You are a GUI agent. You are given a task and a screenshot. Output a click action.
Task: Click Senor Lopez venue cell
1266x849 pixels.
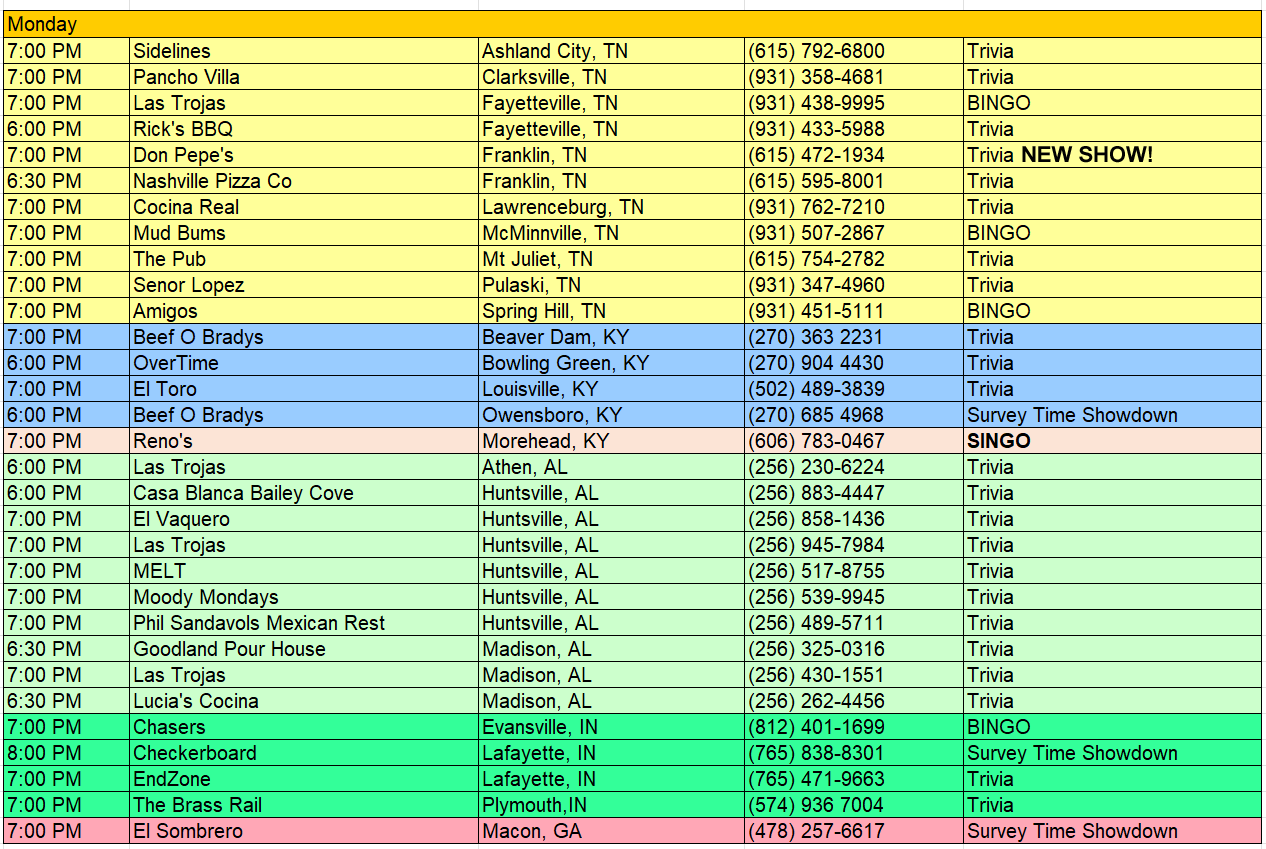(304, 285)
